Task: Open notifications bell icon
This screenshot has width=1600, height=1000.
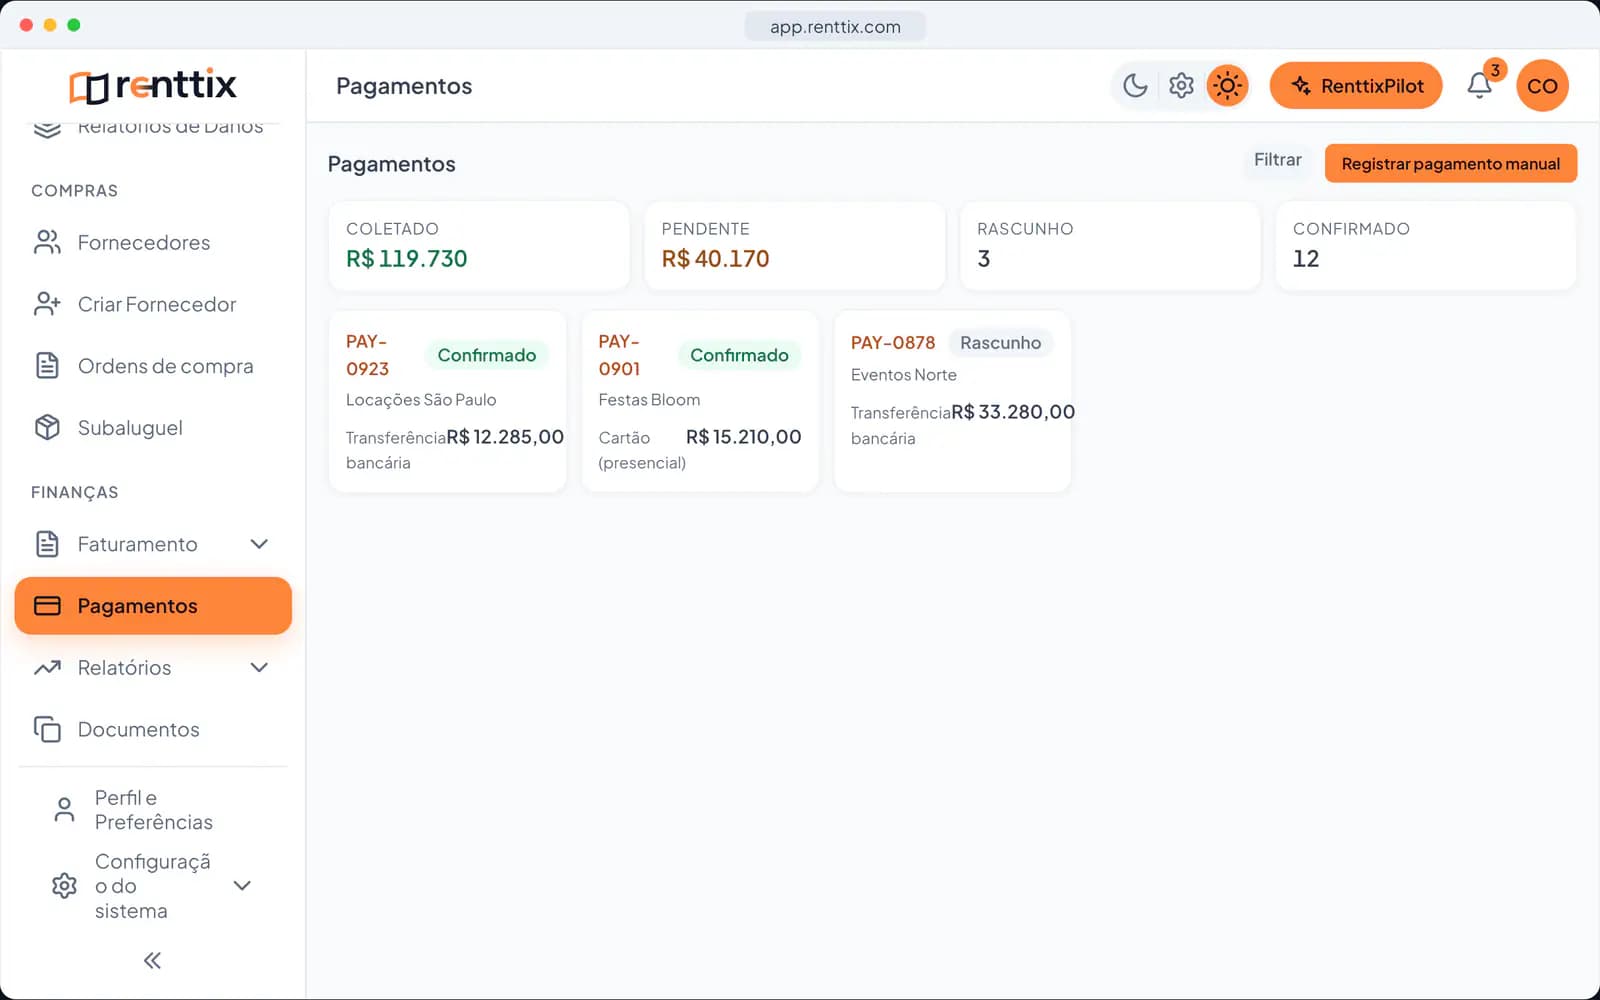Action: tap(1479, 86)
